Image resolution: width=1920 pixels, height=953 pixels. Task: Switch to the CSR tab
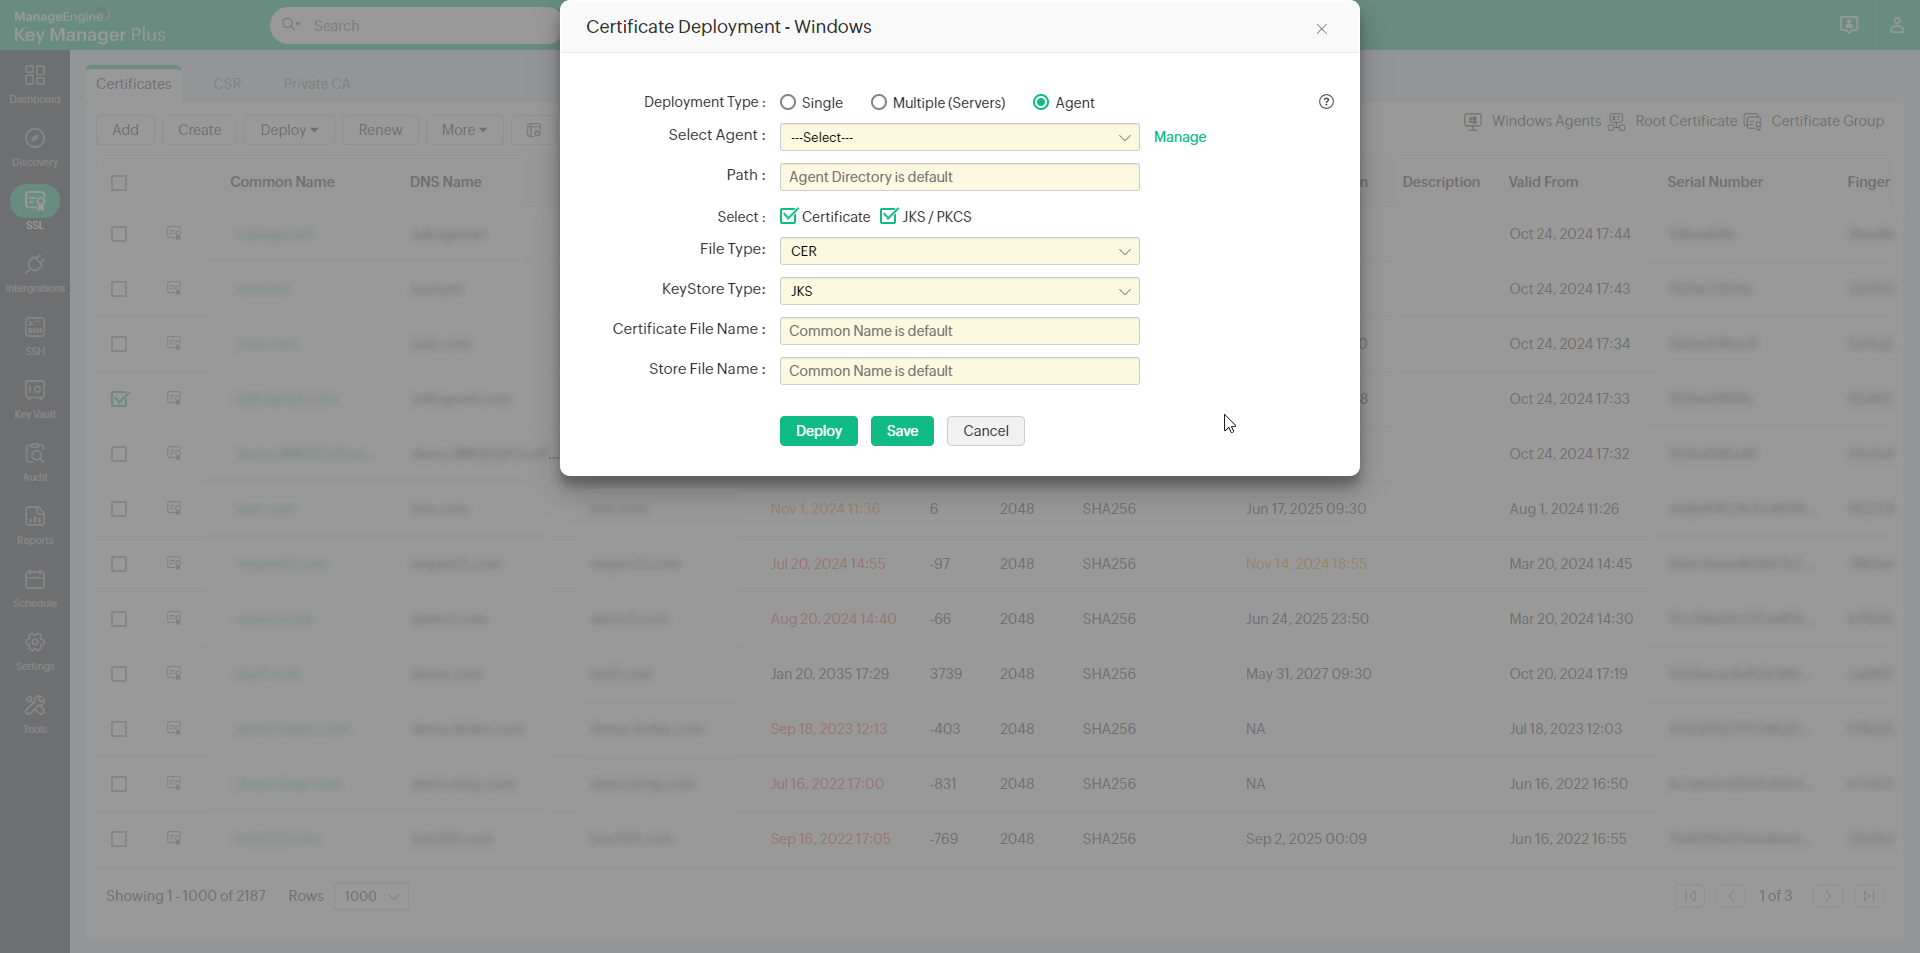[227, 84]
